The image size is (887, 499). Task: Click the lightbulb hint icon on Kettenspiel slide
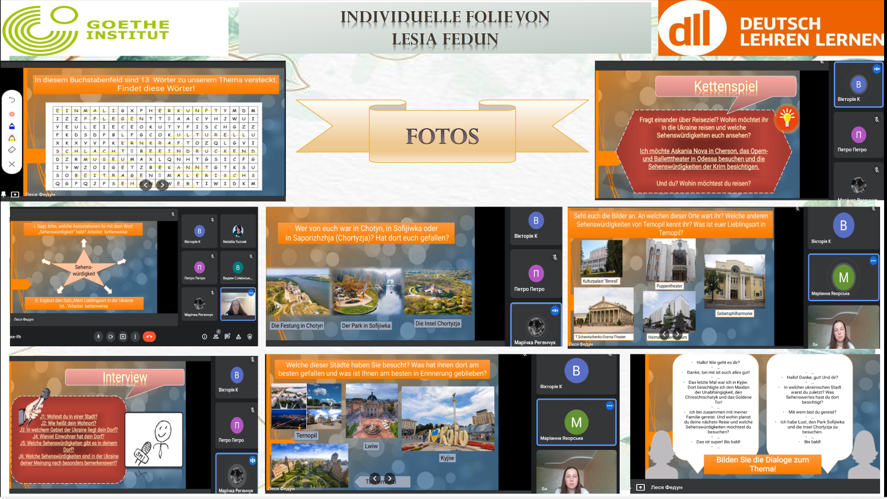[787, 117]
